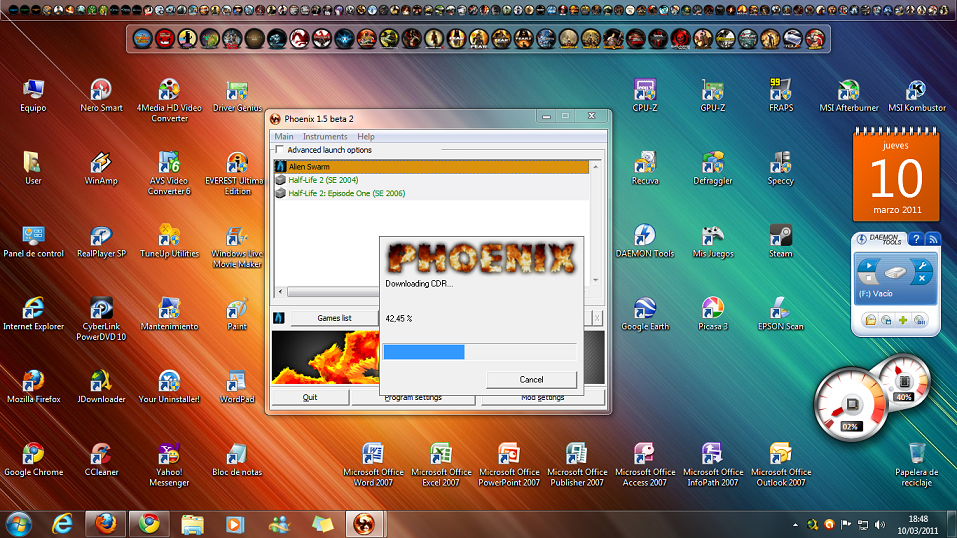Click the DAEMON Tools gadget RSS icon
957x538 pixels.
pos(933,239)
